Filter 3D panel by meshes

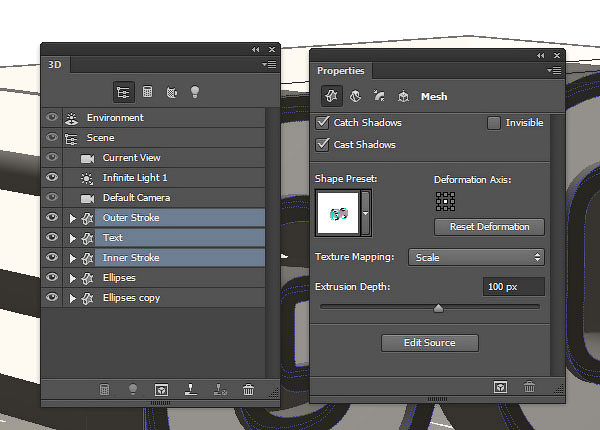pos(147,92)
